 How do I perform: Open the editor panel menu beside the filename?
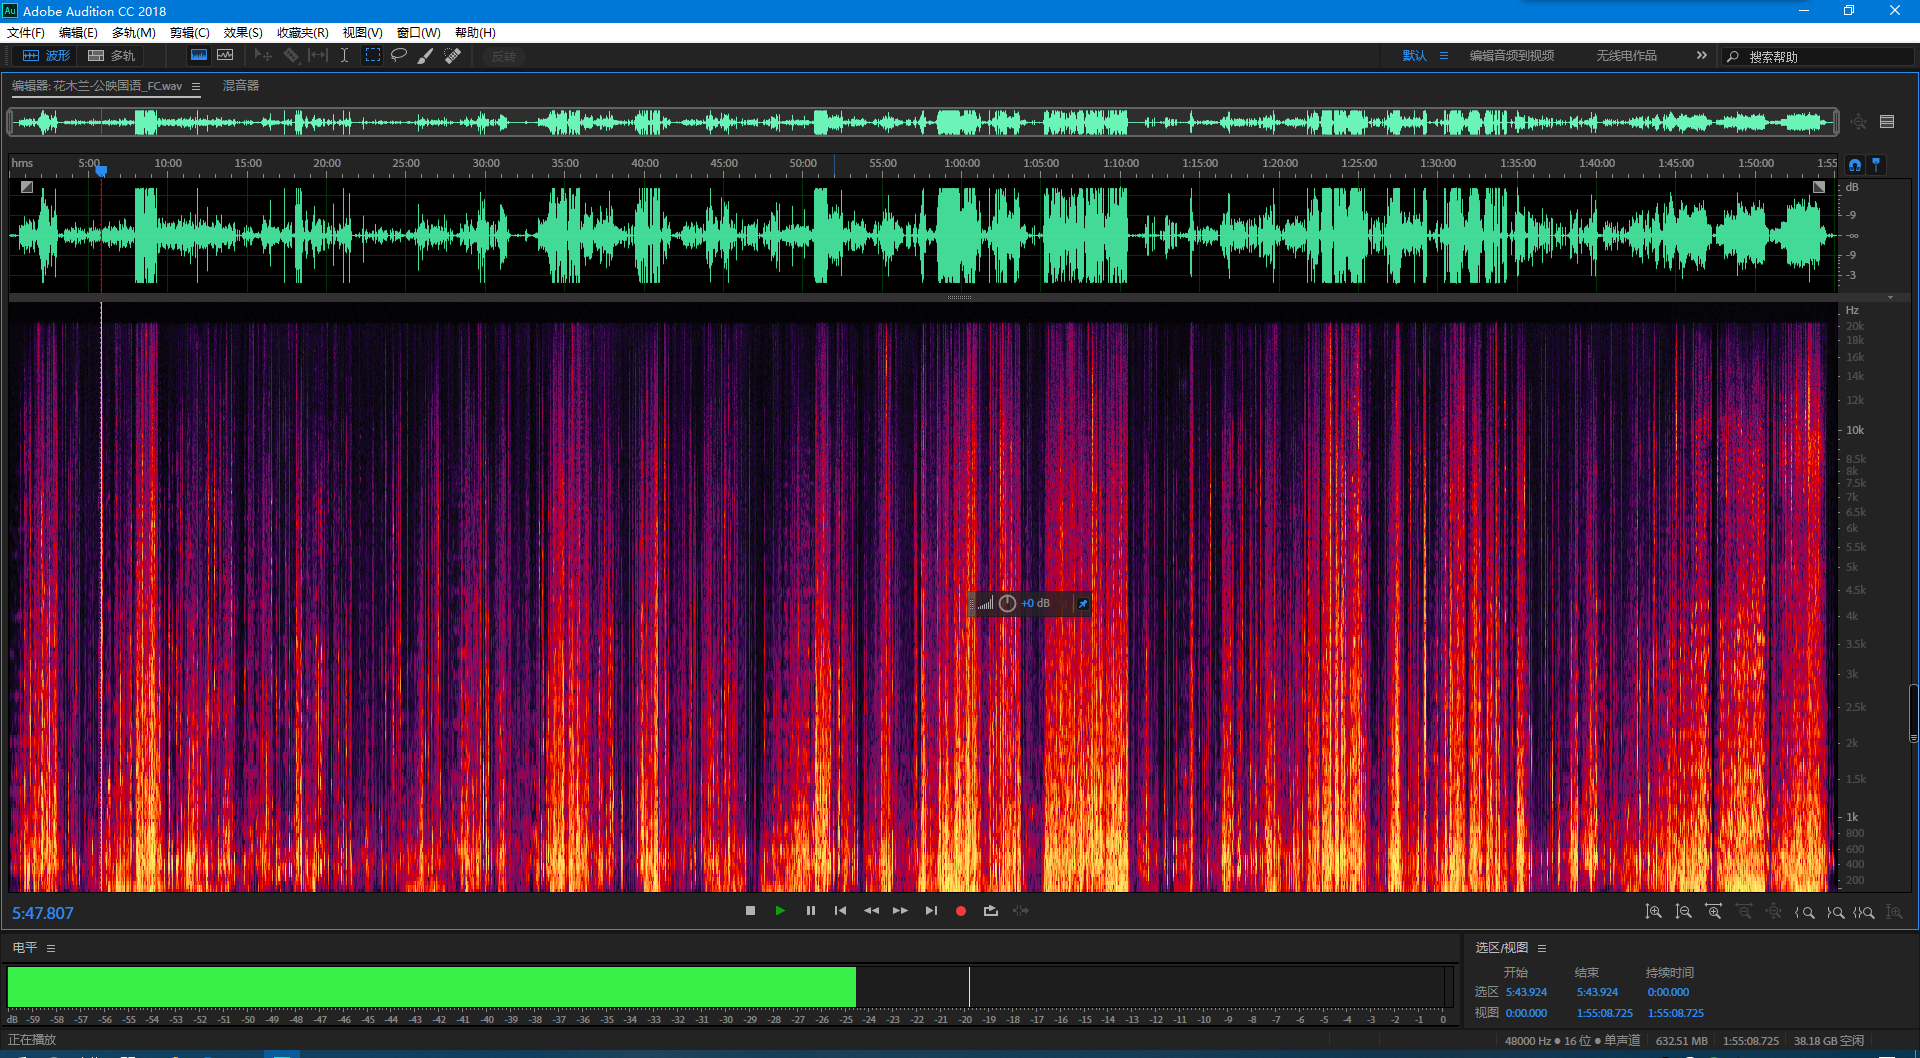coord(196,87)
